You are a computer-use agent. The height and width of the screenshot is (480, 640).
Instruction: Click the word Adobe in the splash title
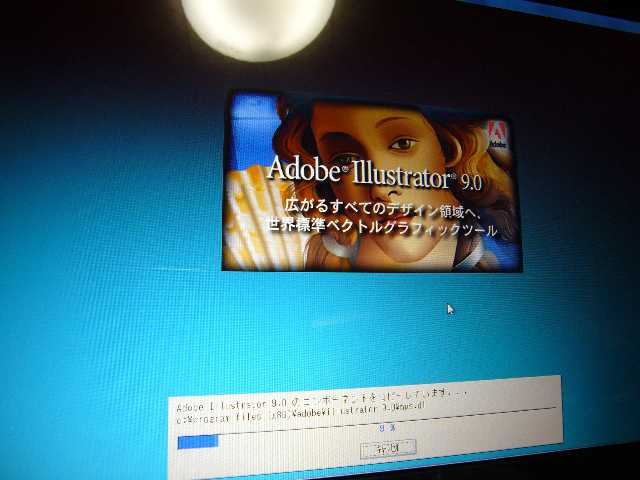click(x=305, y=170)
